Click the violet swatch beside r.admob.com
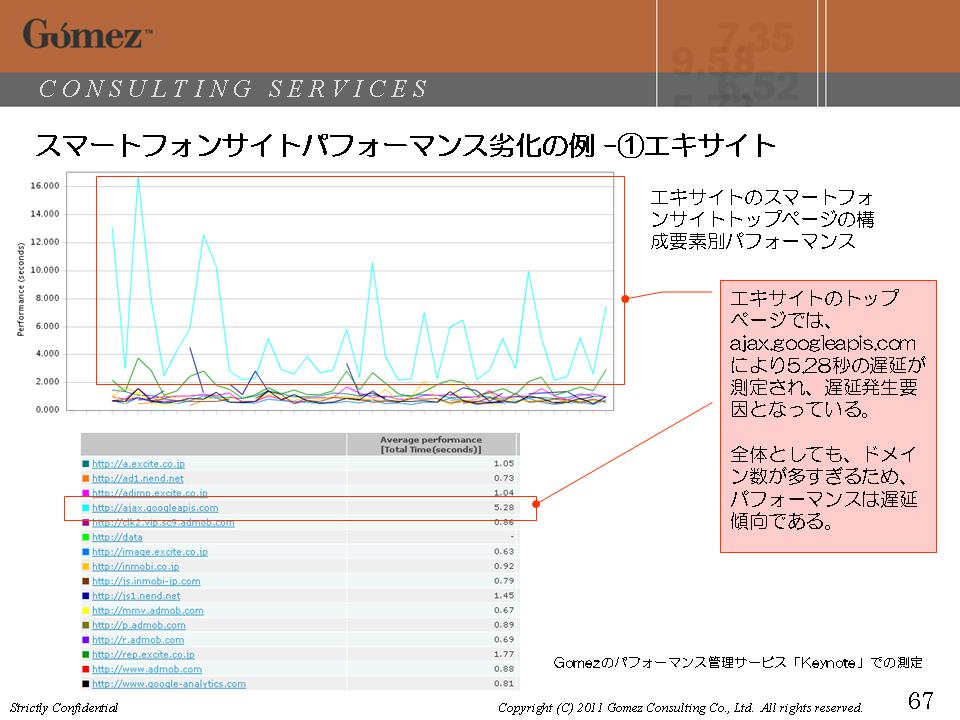 pos(86,640)
